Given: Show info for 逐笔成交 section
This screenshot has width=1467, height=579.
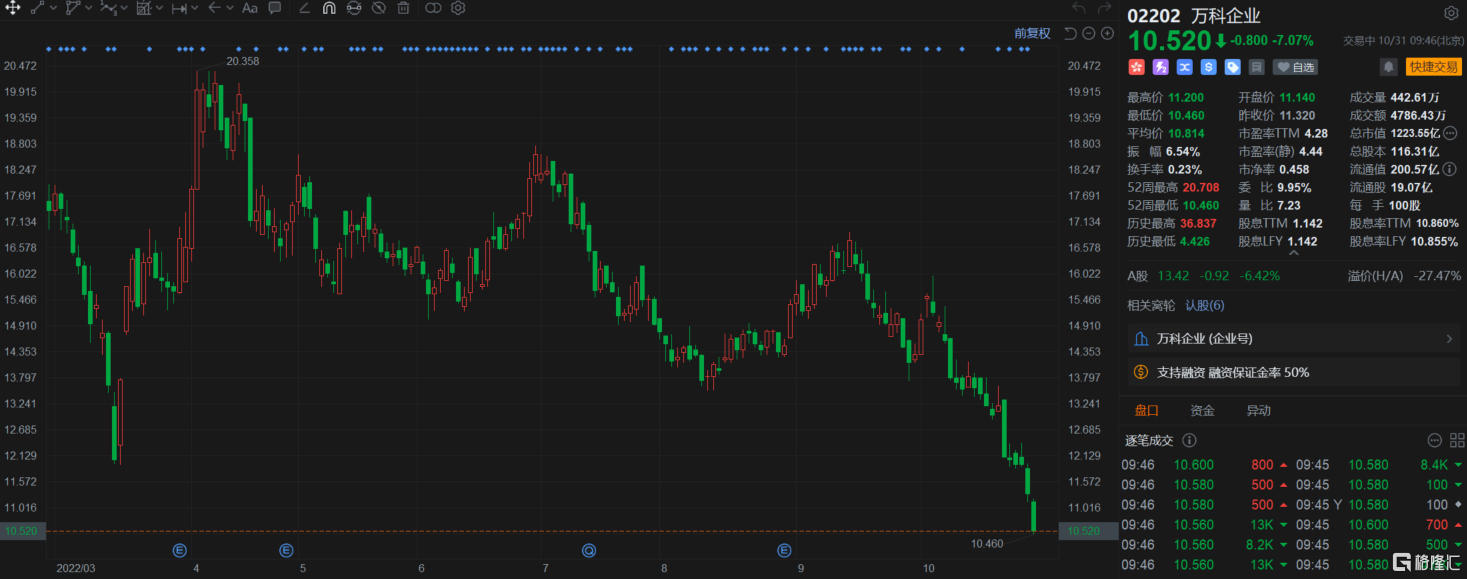Looking at the screenshot, I should click(x=1190, y=440).
